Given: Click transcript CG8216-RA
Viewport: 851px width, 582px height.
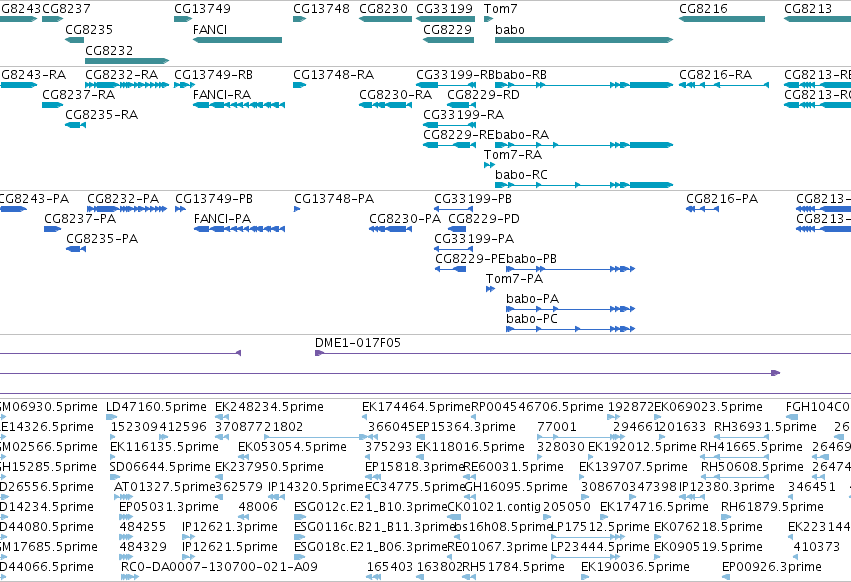Looking at the screenshot, I should (715, 74).
